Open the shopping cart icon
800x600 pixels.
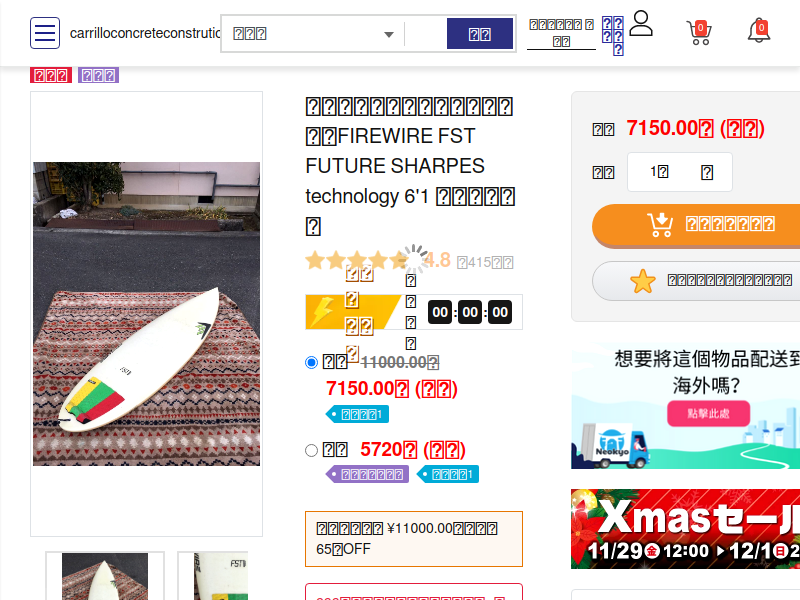(x=699, y=33)
